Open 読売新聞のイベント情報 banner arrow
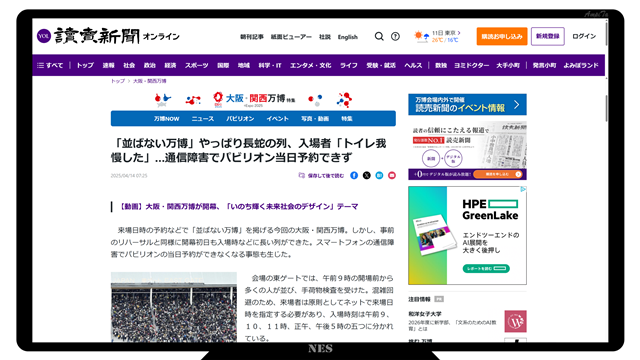The image size is (640, 360). point(516,104)
